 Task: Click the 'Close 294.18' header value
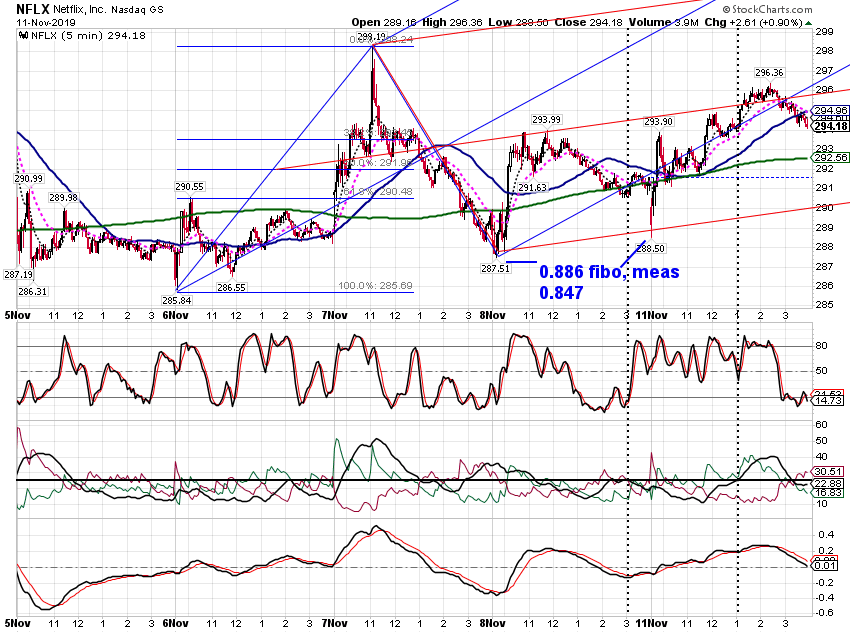[x=588, y=22]
